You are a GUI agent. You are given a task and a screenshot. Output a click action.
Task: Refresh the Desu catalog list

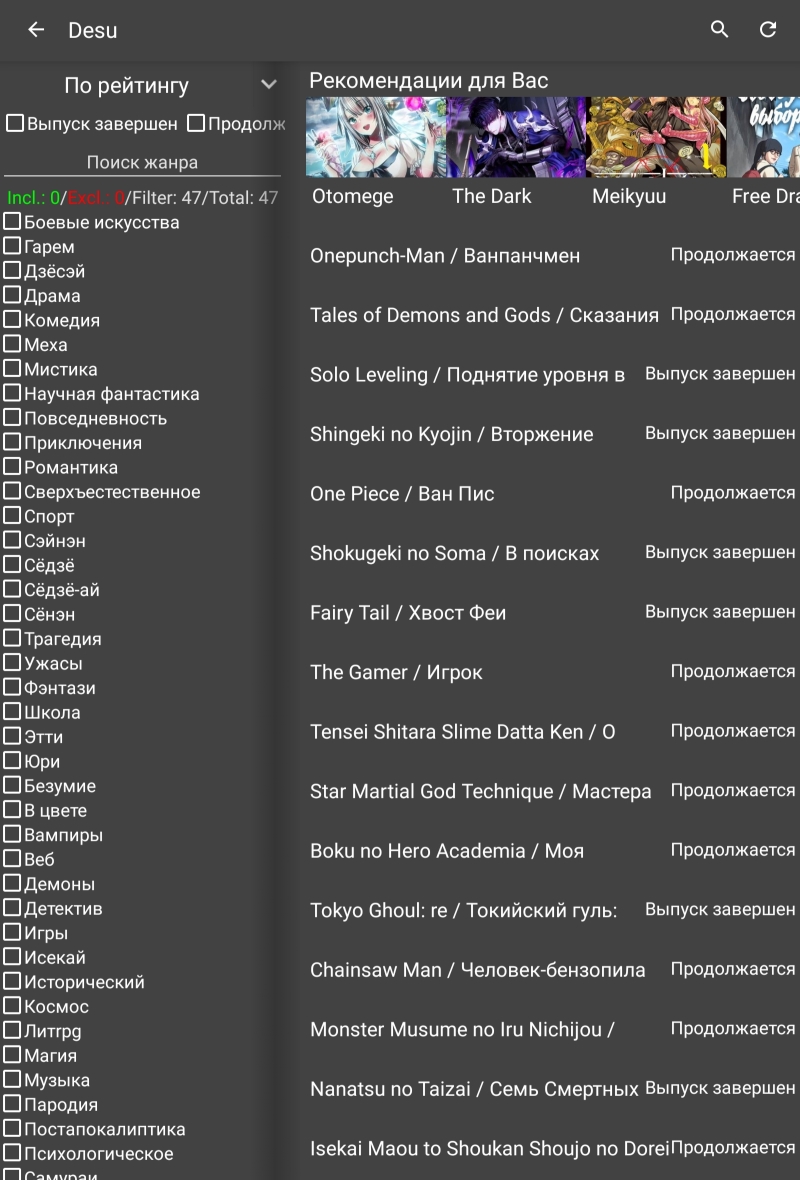(x=768, y=29)
